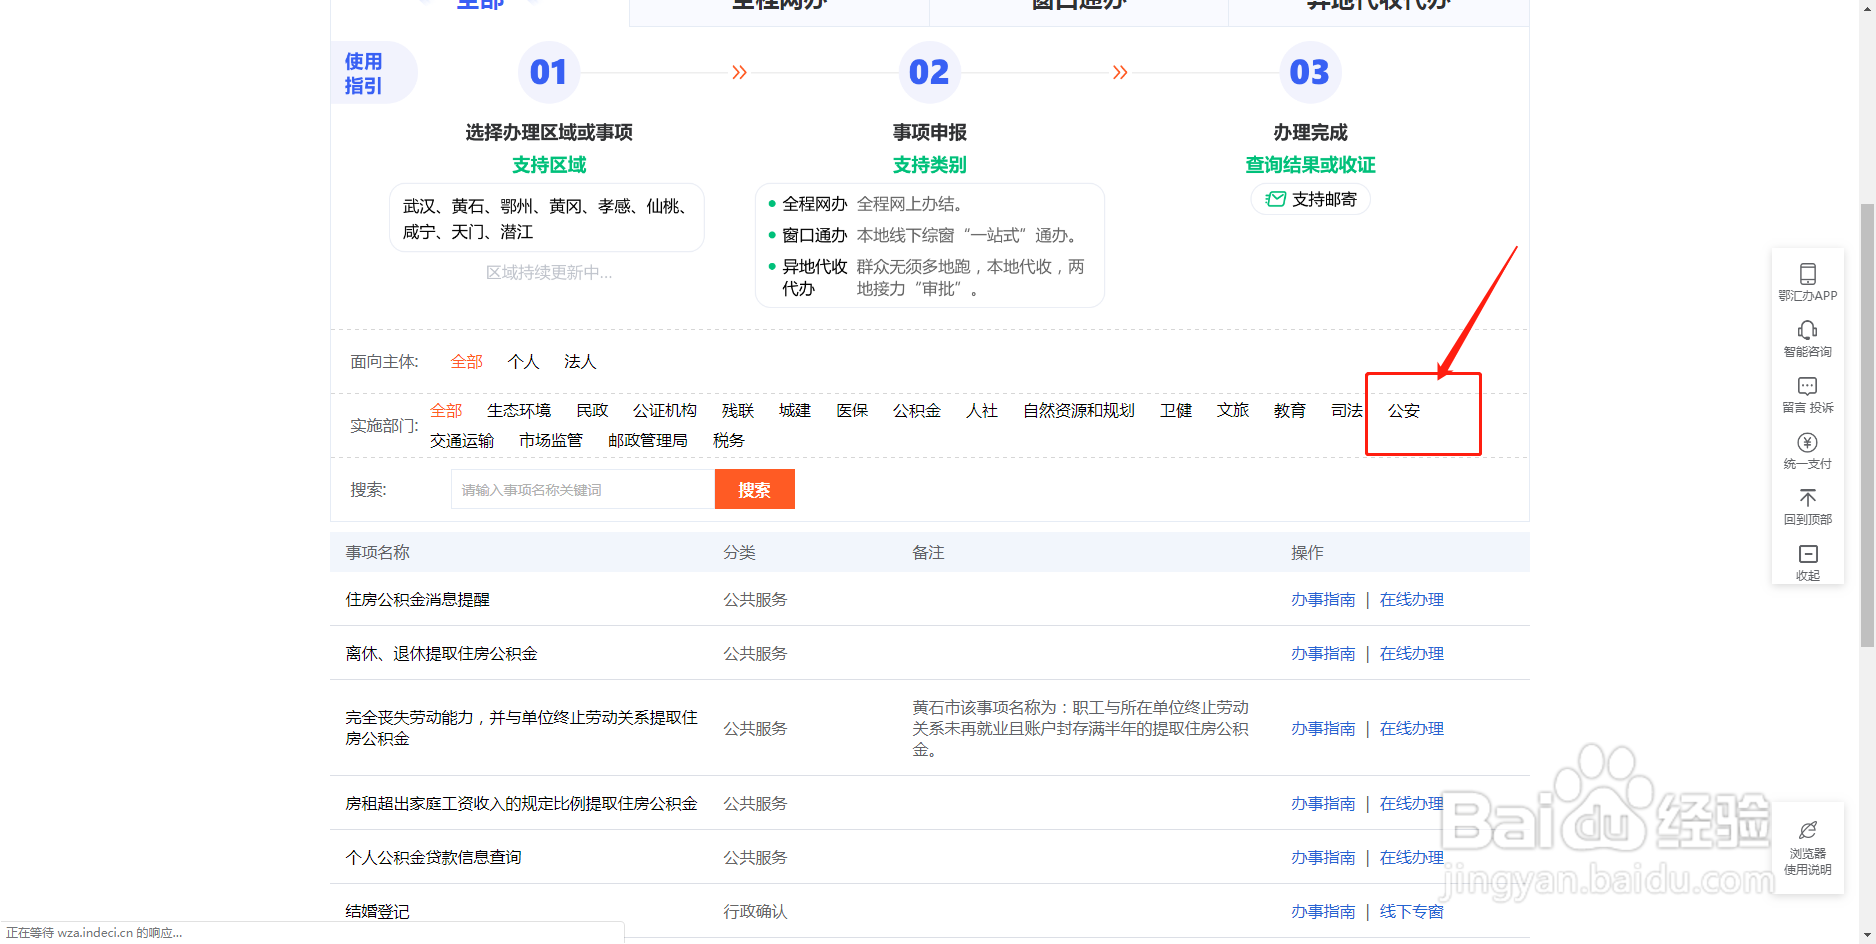The height and width of the screenshot is (944, 1876).
Task: Click the 支持邮寄 mail badge
Action: pyautogui.click(x=1310, y=199)
